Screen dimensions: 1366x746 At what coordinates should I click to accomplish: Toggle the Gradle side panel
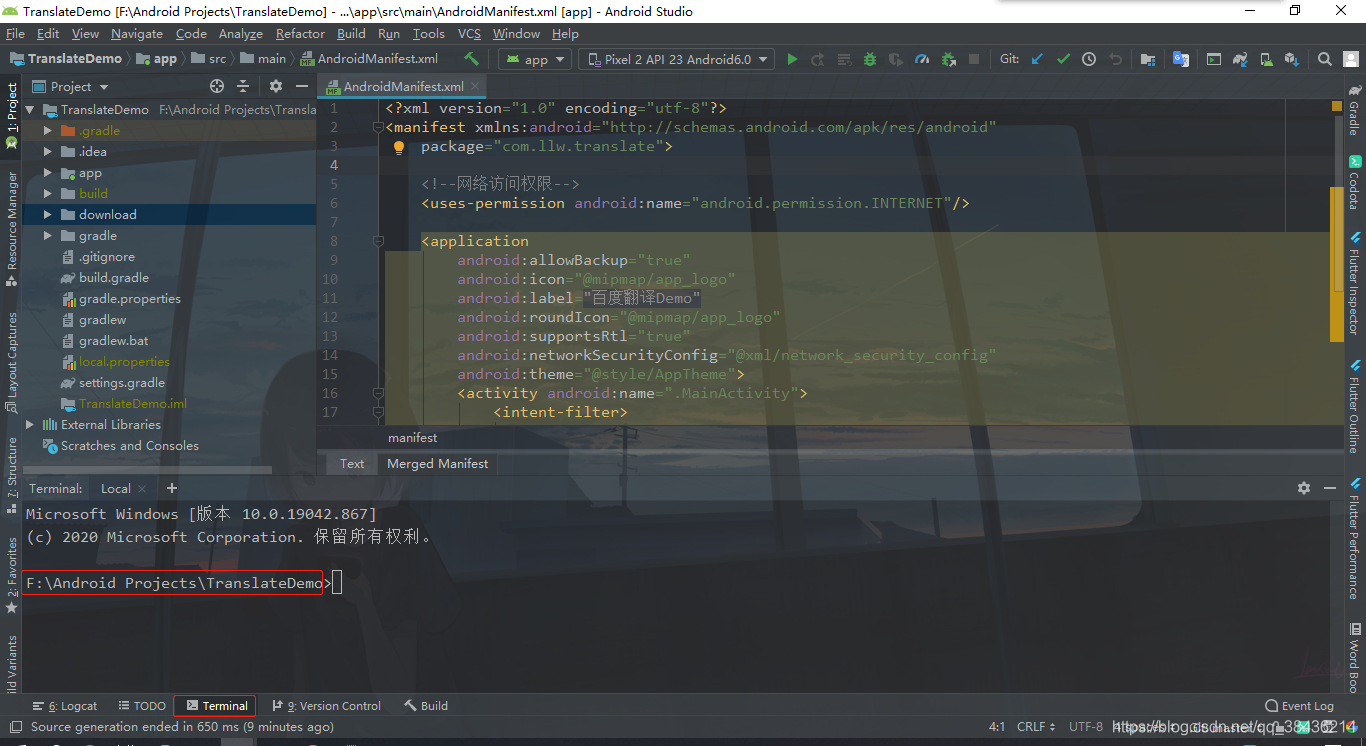[1355, 110]
